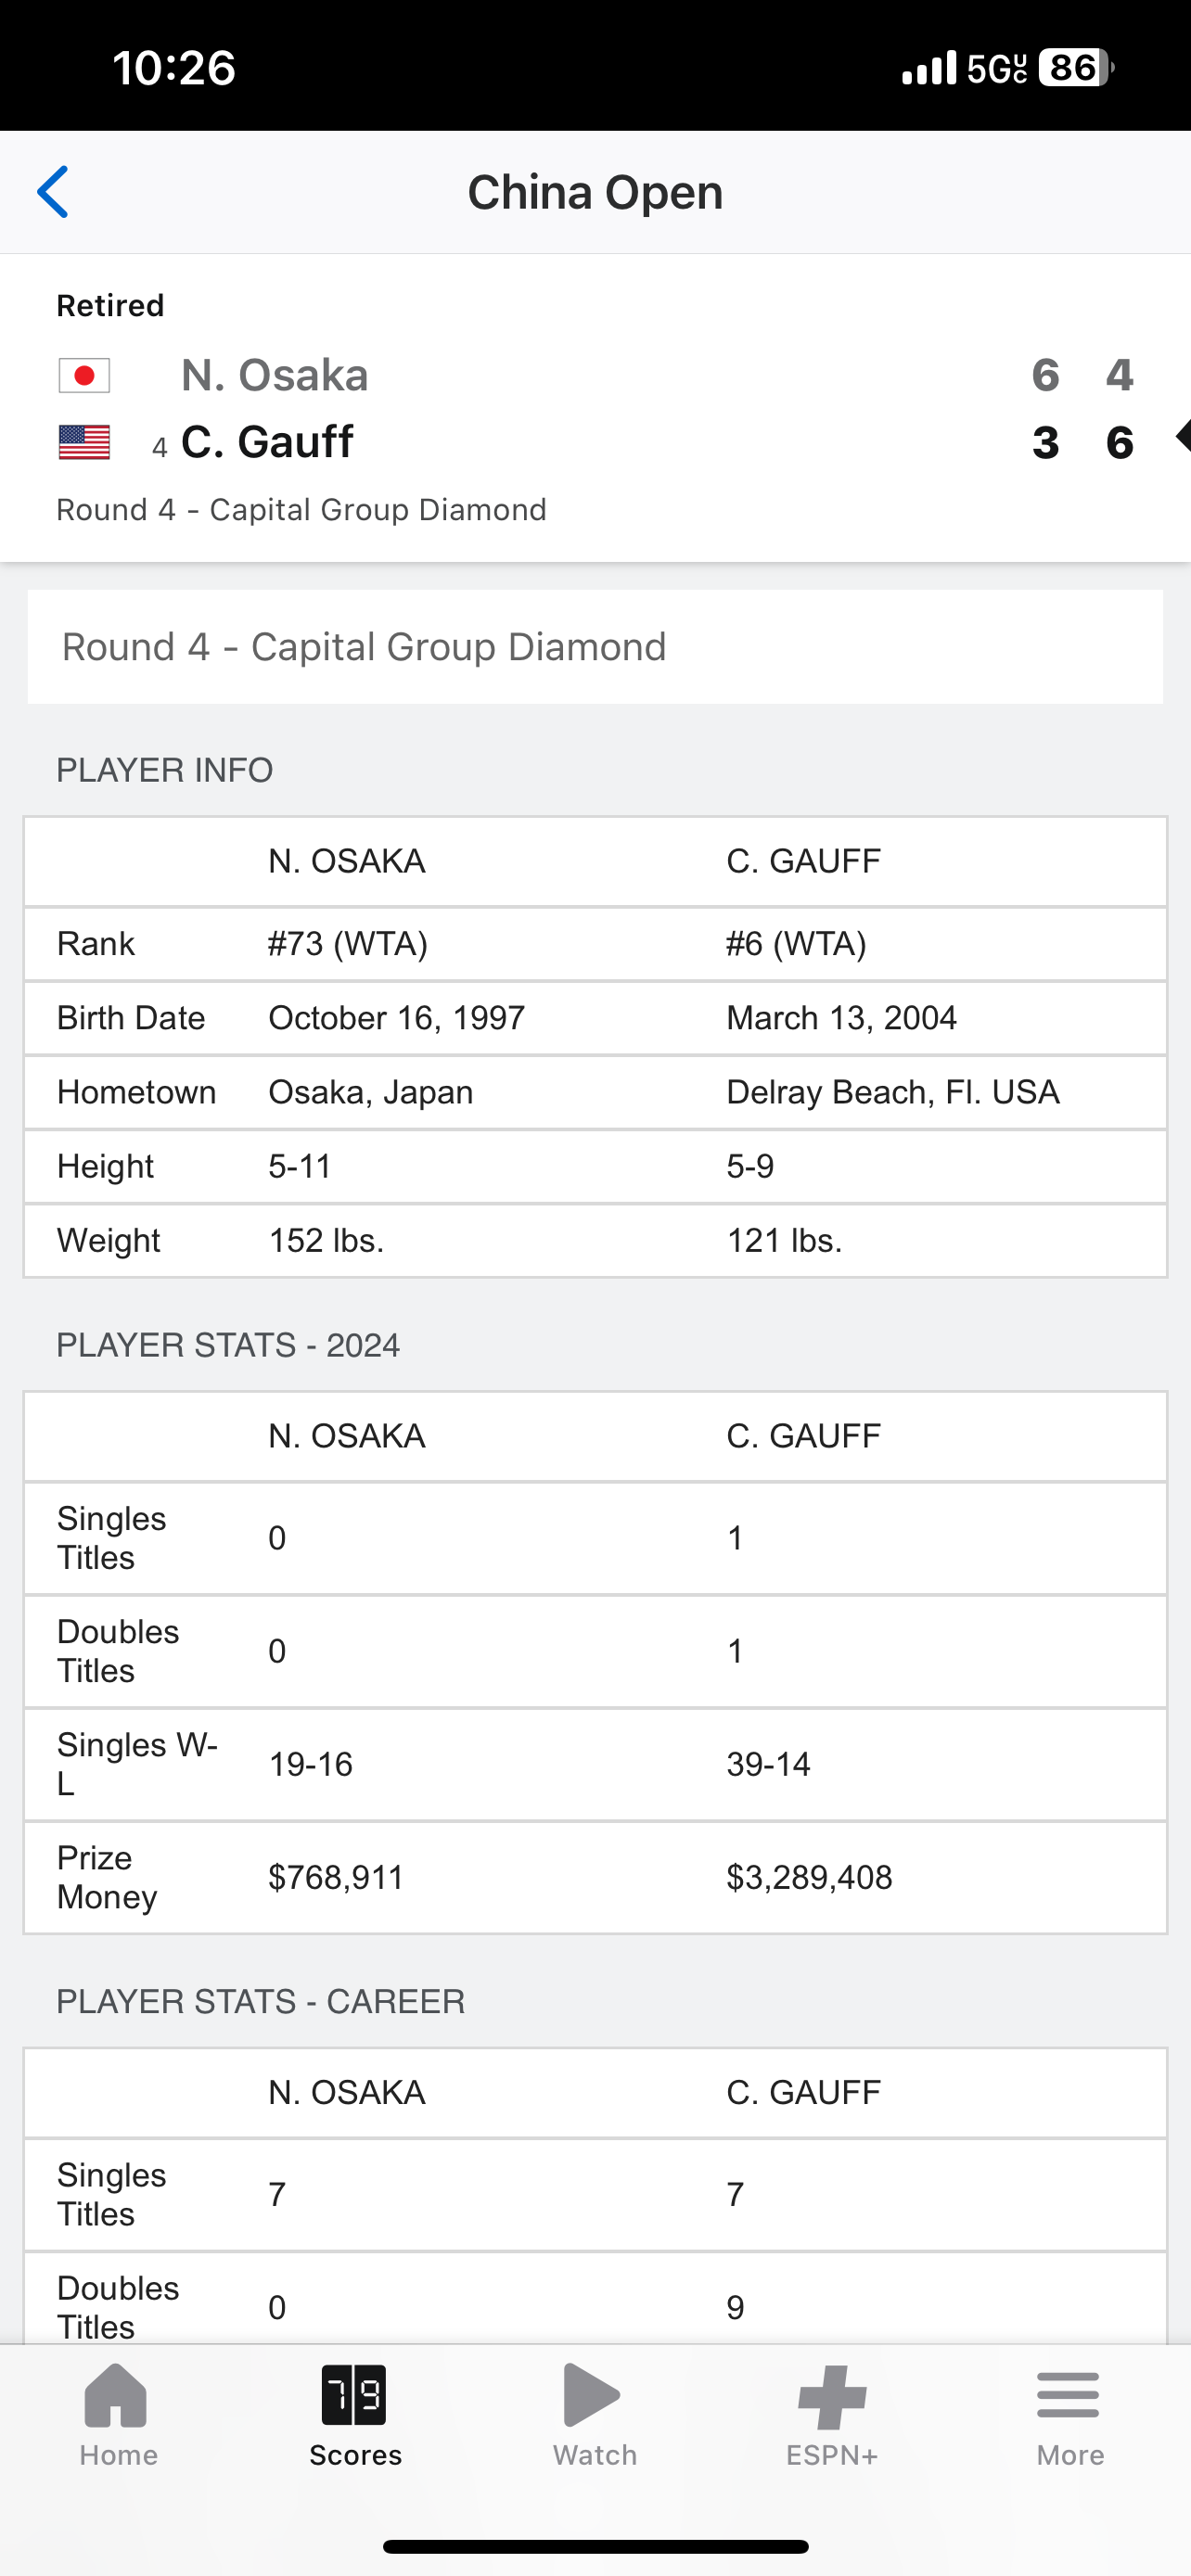Tap the battery level indicator
The width and height of the screenshot is (1191, 2576).
[1075, 68]
